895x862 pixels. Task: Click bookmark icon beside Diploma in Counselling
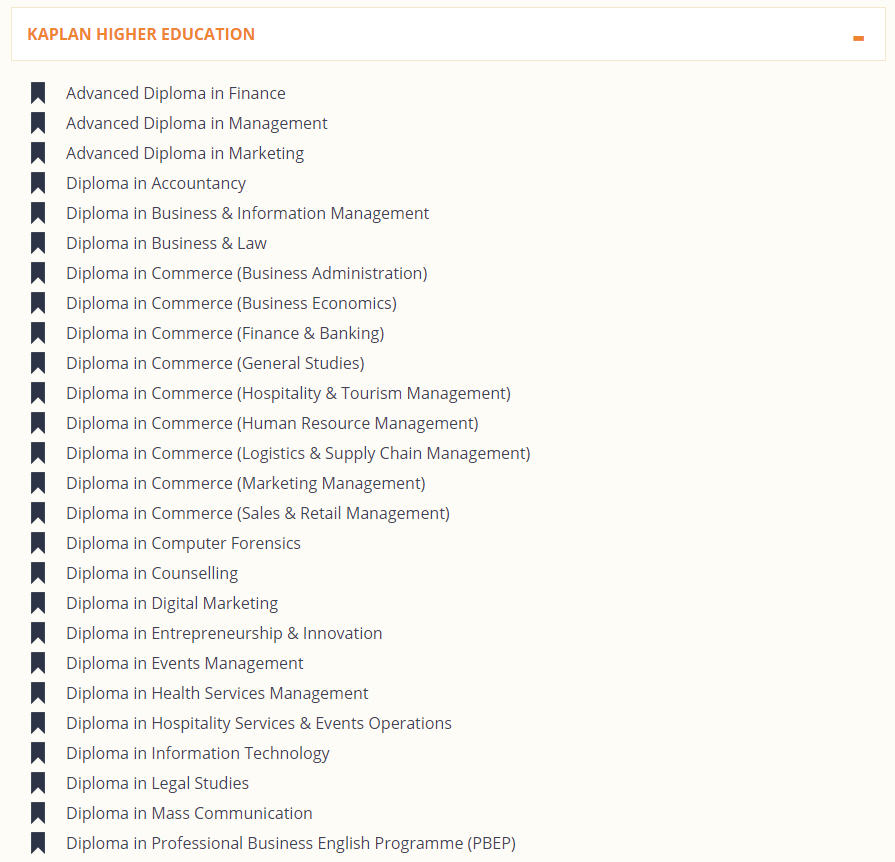pos(38,573)
